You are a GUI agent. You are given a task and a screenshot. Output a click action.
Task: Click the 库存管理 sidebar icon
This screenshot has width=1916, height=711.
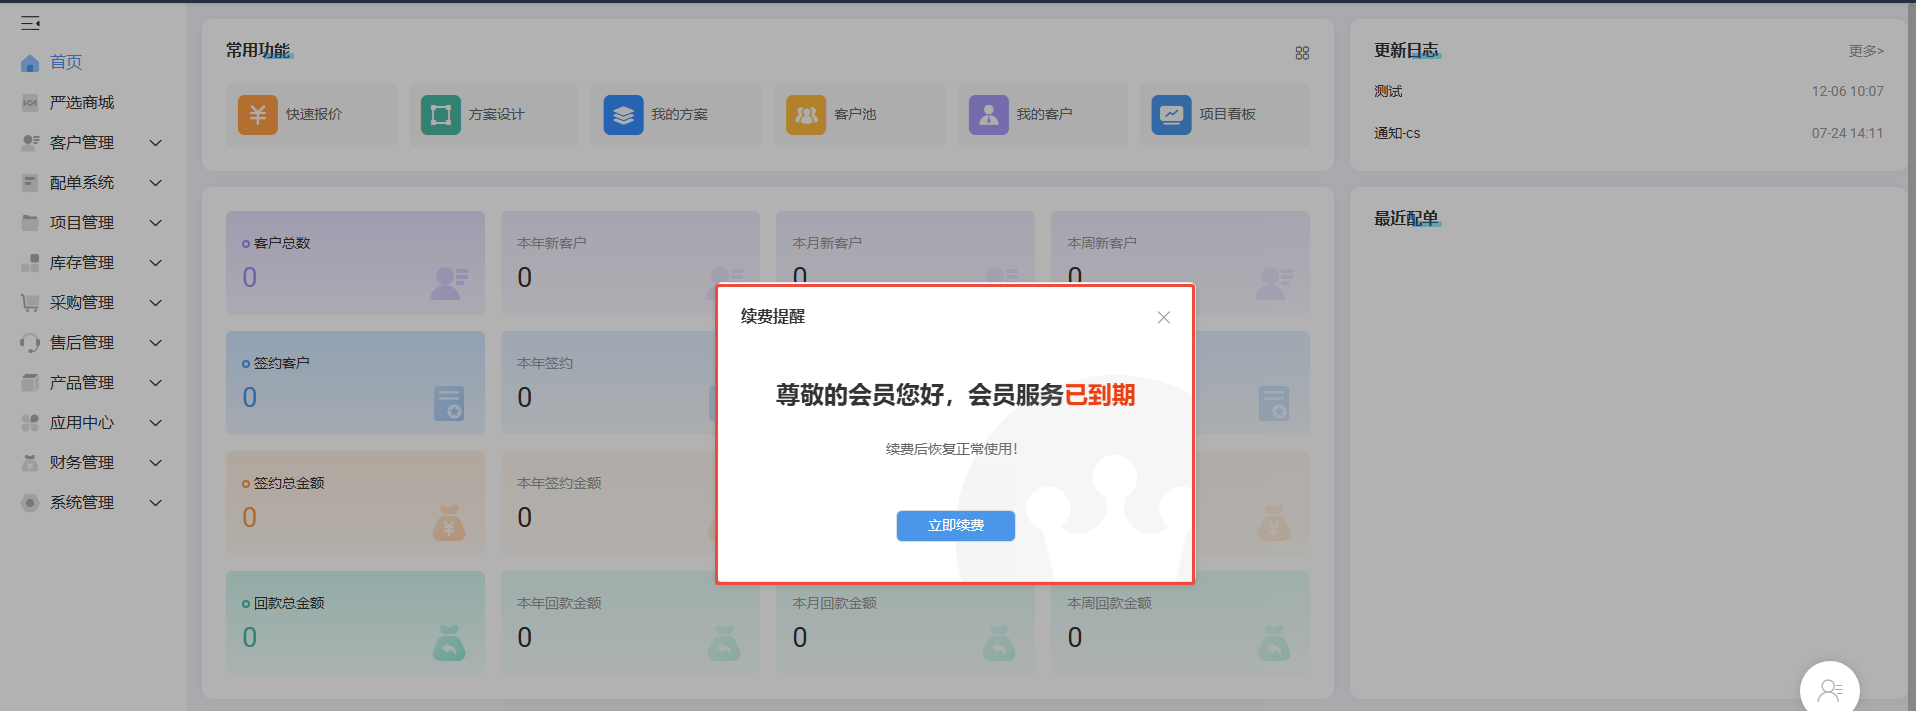(30, 263)
